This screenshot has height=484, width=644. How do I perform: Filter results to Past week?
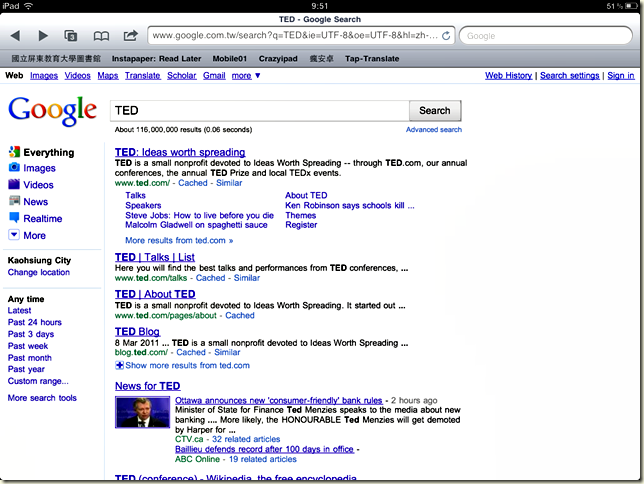coord(28,346)
